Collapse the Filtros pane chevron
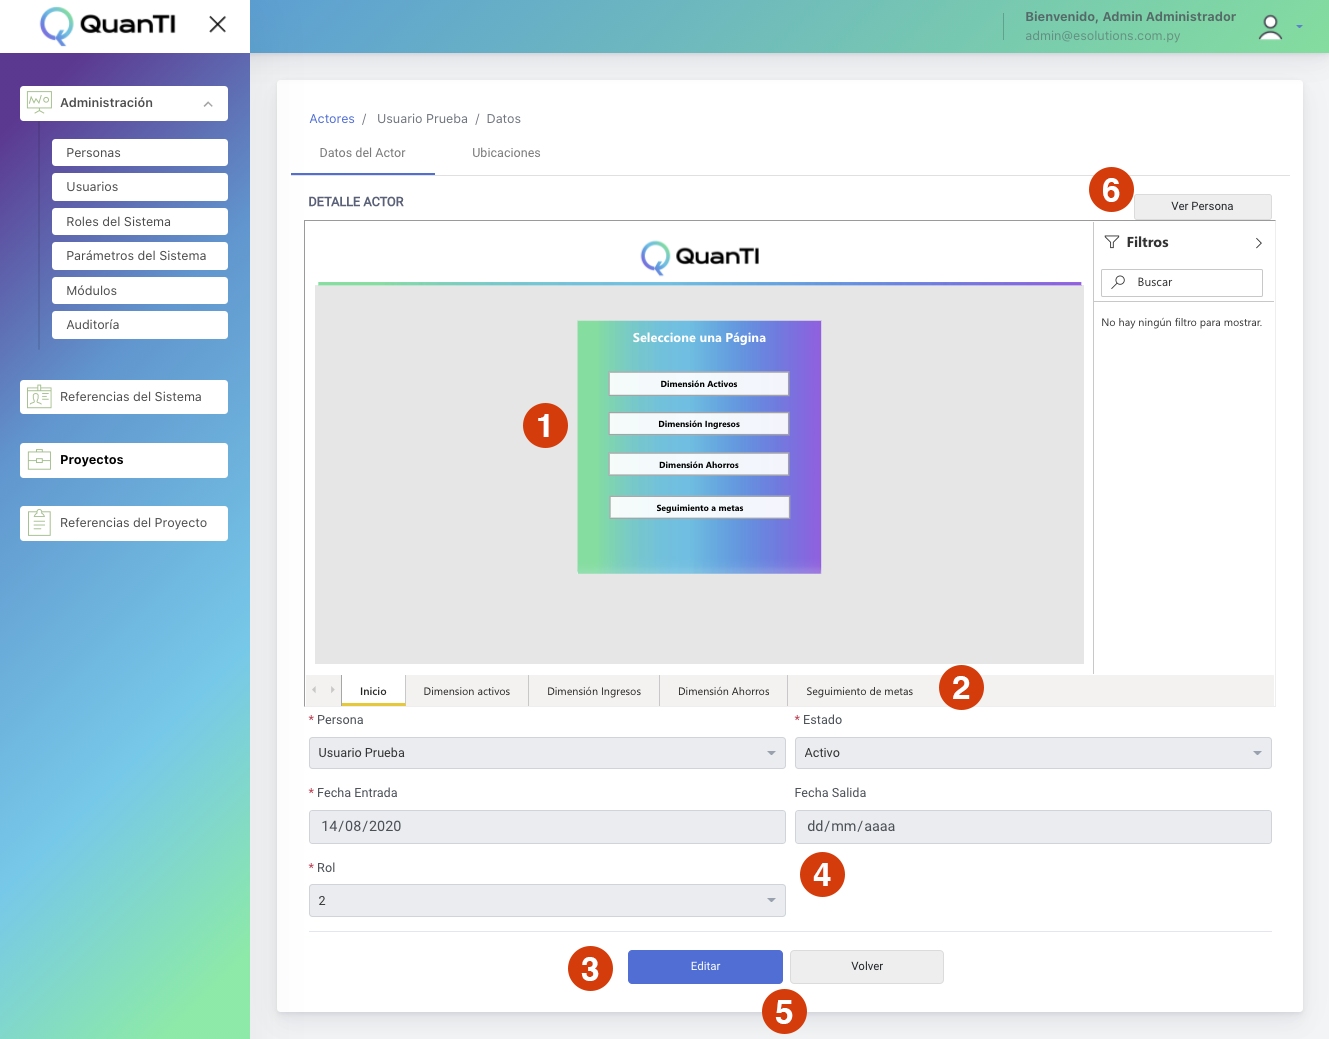Viewport: 1329px width, 1039px height. (x=1258, y=243)
